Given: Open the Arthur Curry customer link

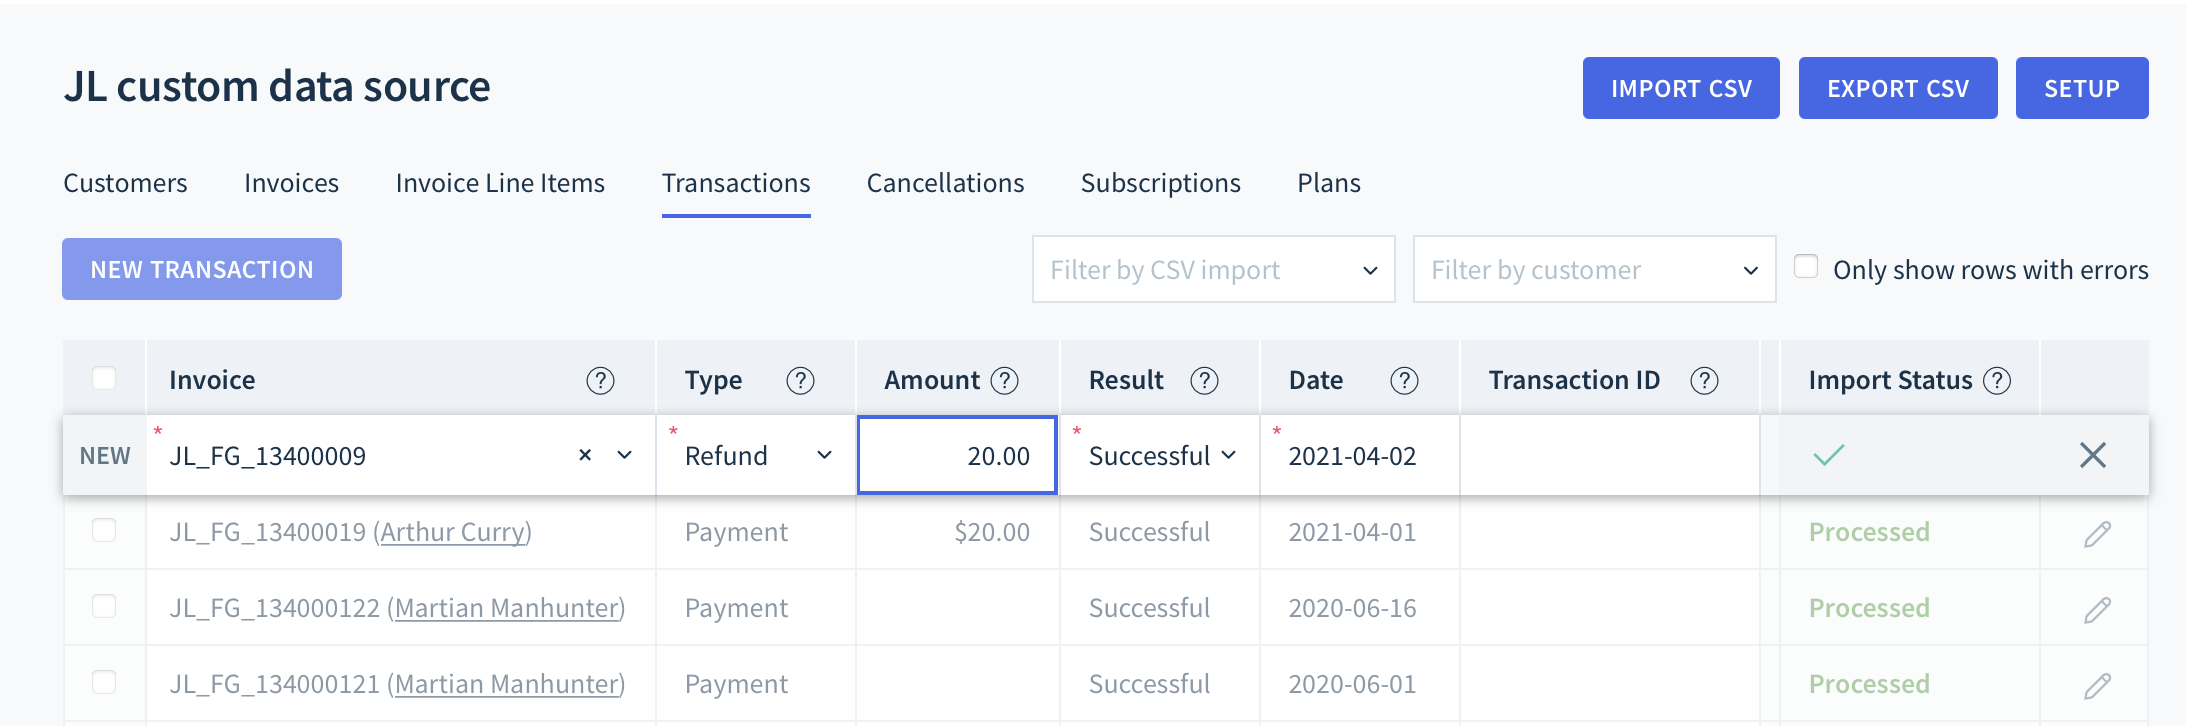Looking at the screenshot, I should click(x=455, y=532).
